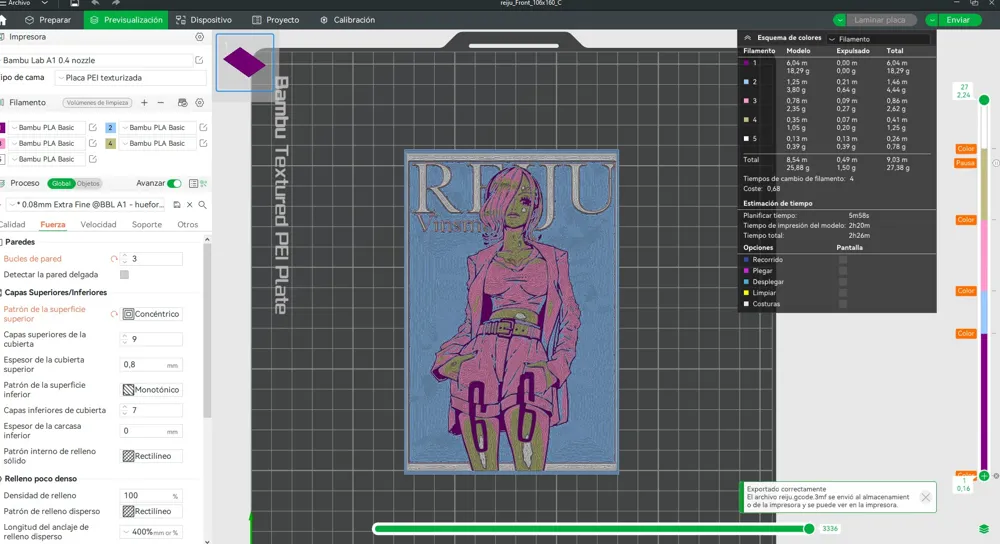The width and height of the screenshot is (1000, 544).
Task: Show Recorrido in display options
Action: (x=843, y=260)
